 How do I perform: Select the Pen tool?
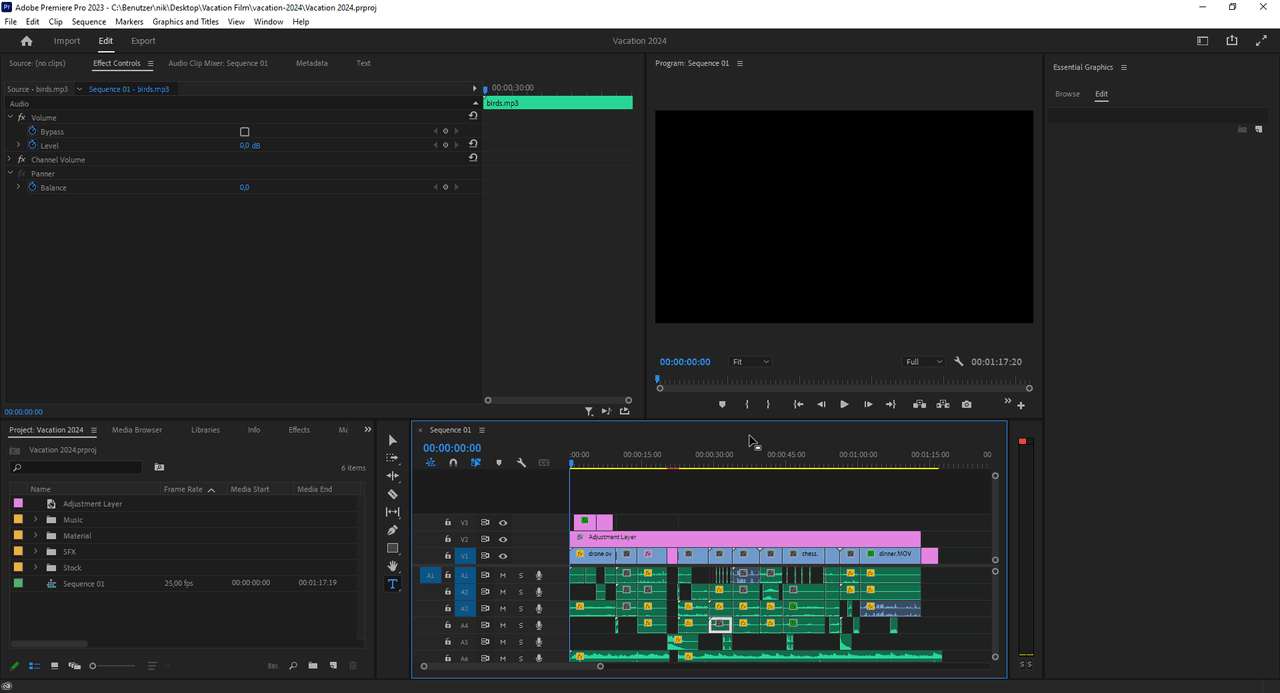point(392,530)
